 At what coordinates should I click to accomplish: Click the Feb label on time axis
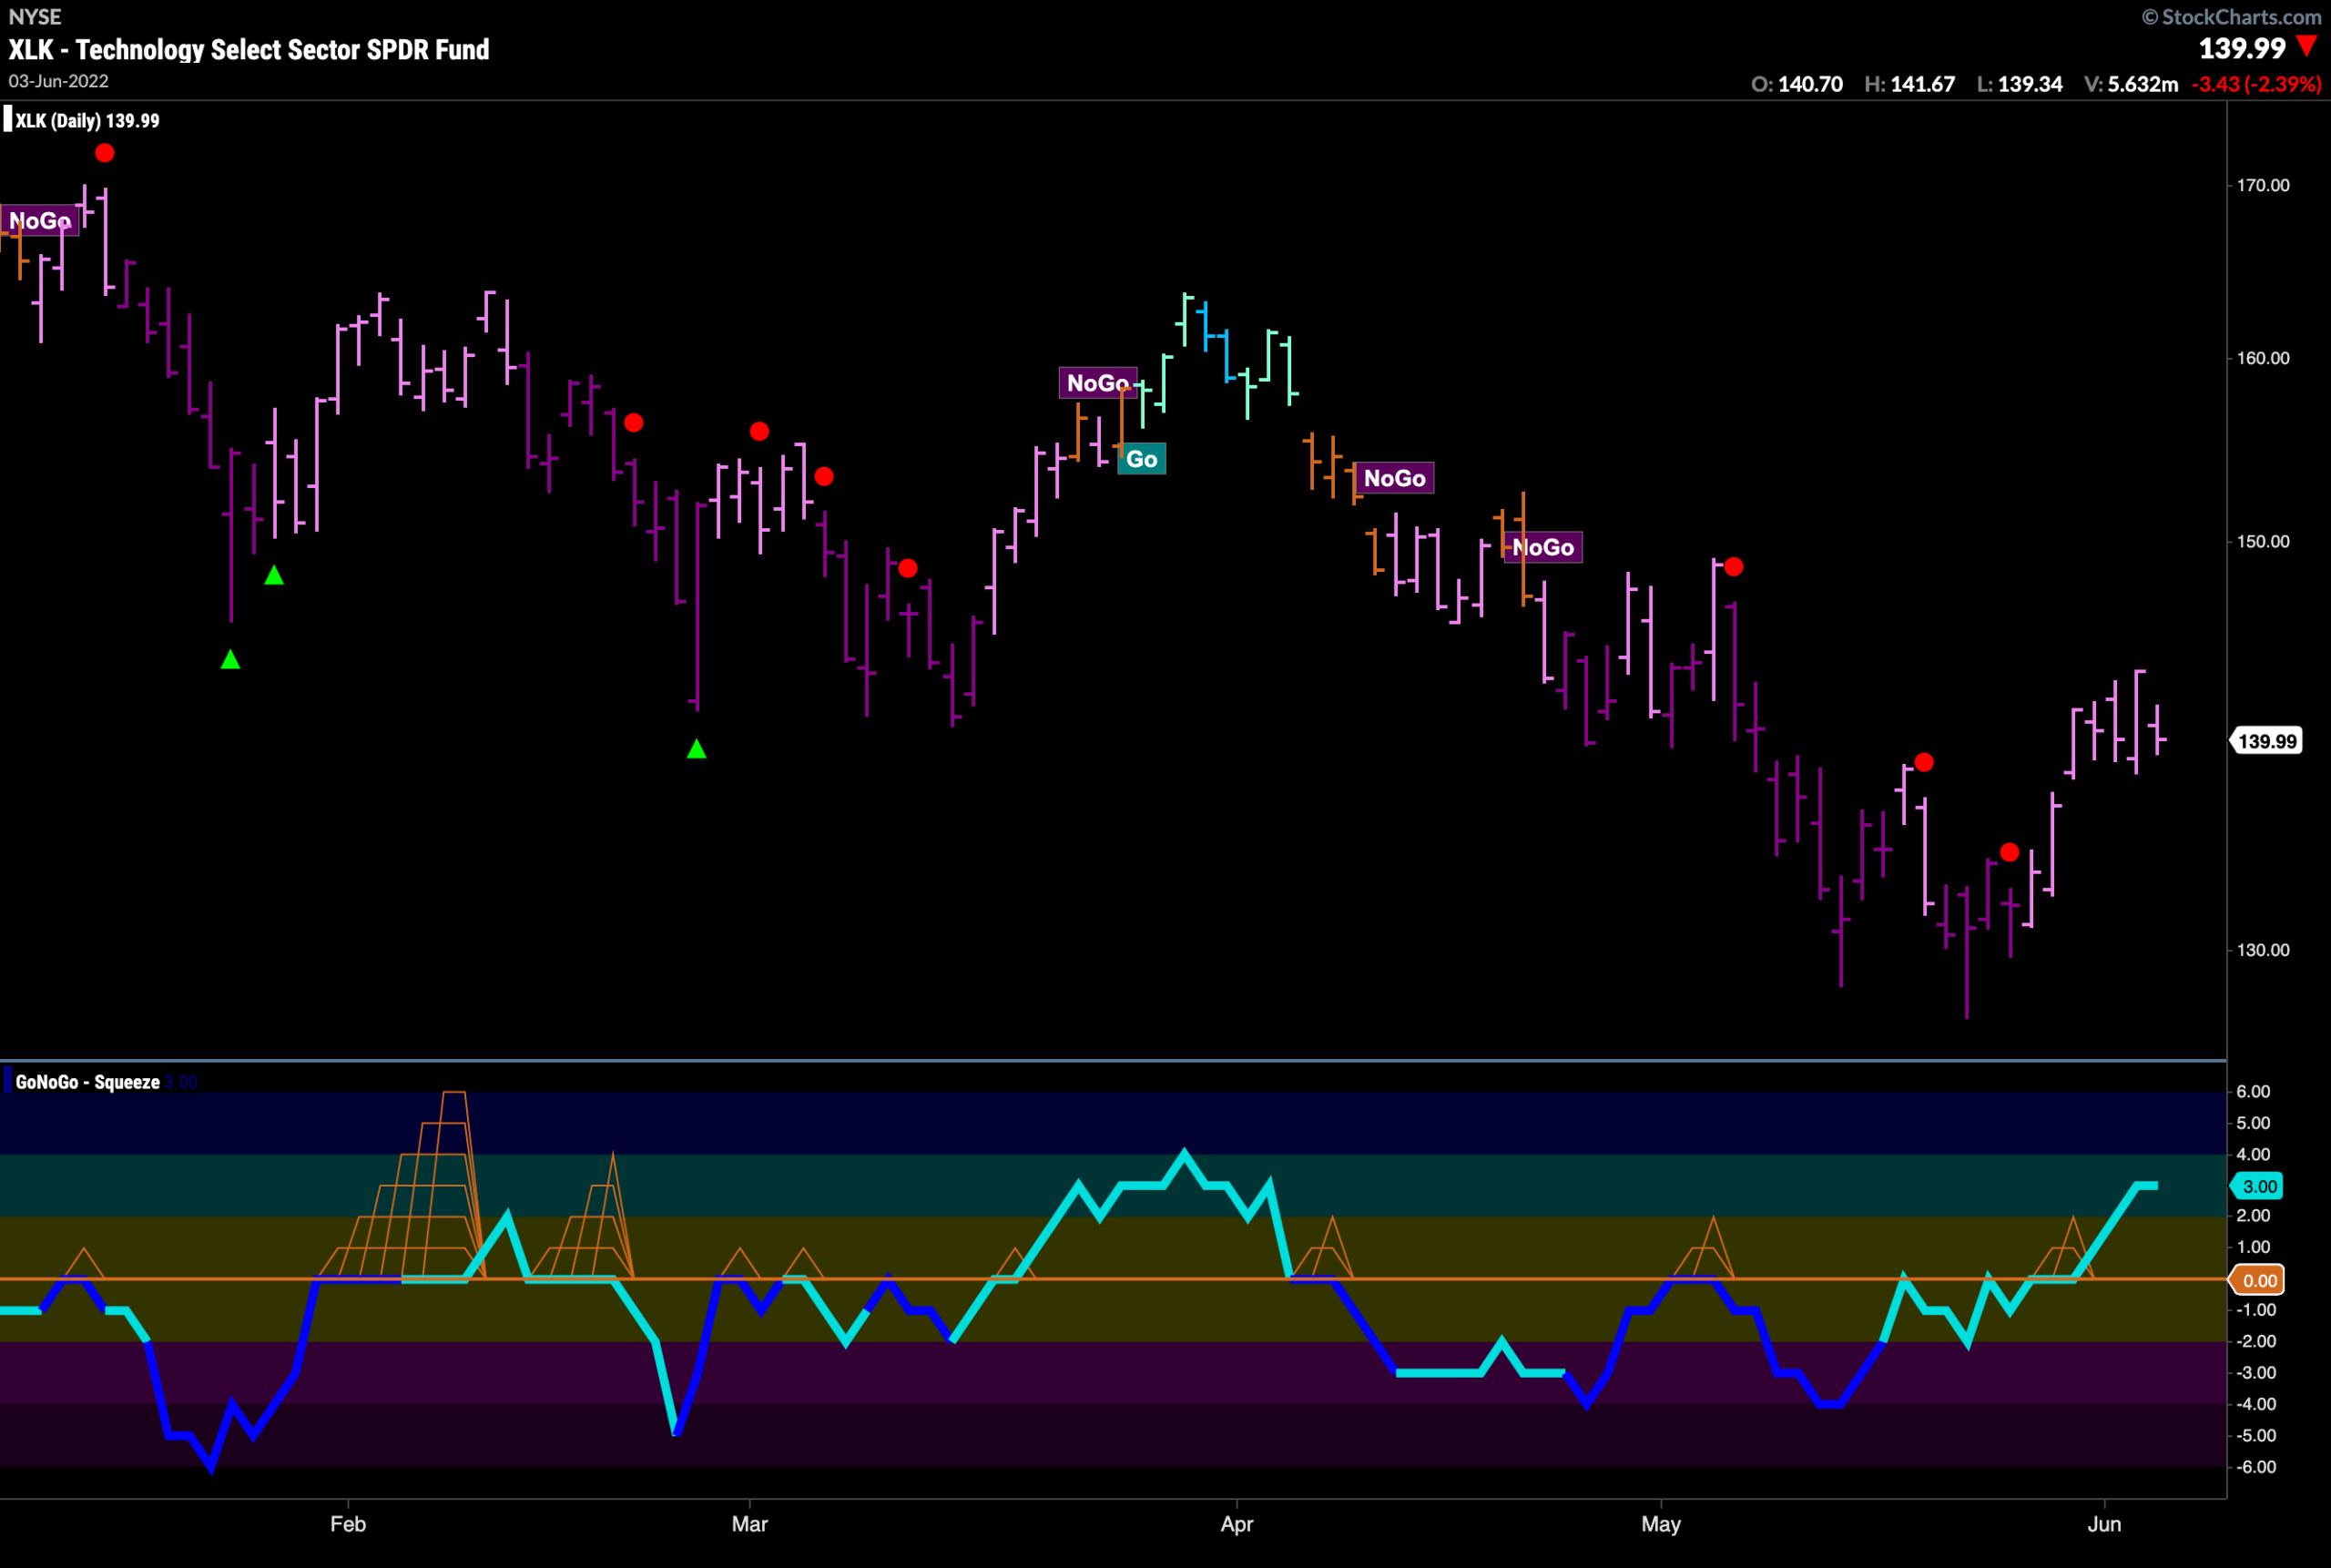[348, 1524]
